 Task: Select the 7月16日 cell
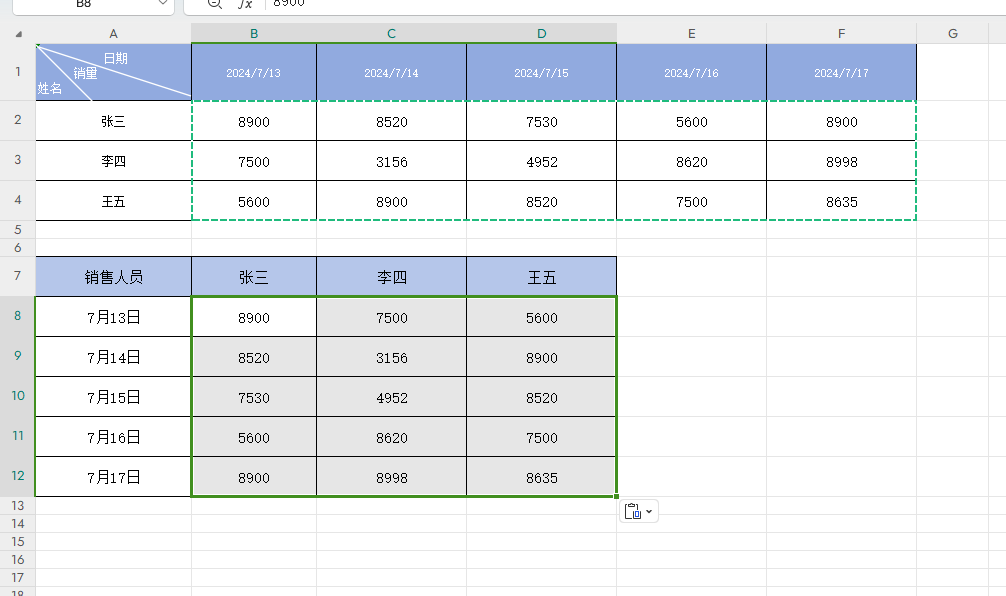pyautogui.click(x=114, y=437)
